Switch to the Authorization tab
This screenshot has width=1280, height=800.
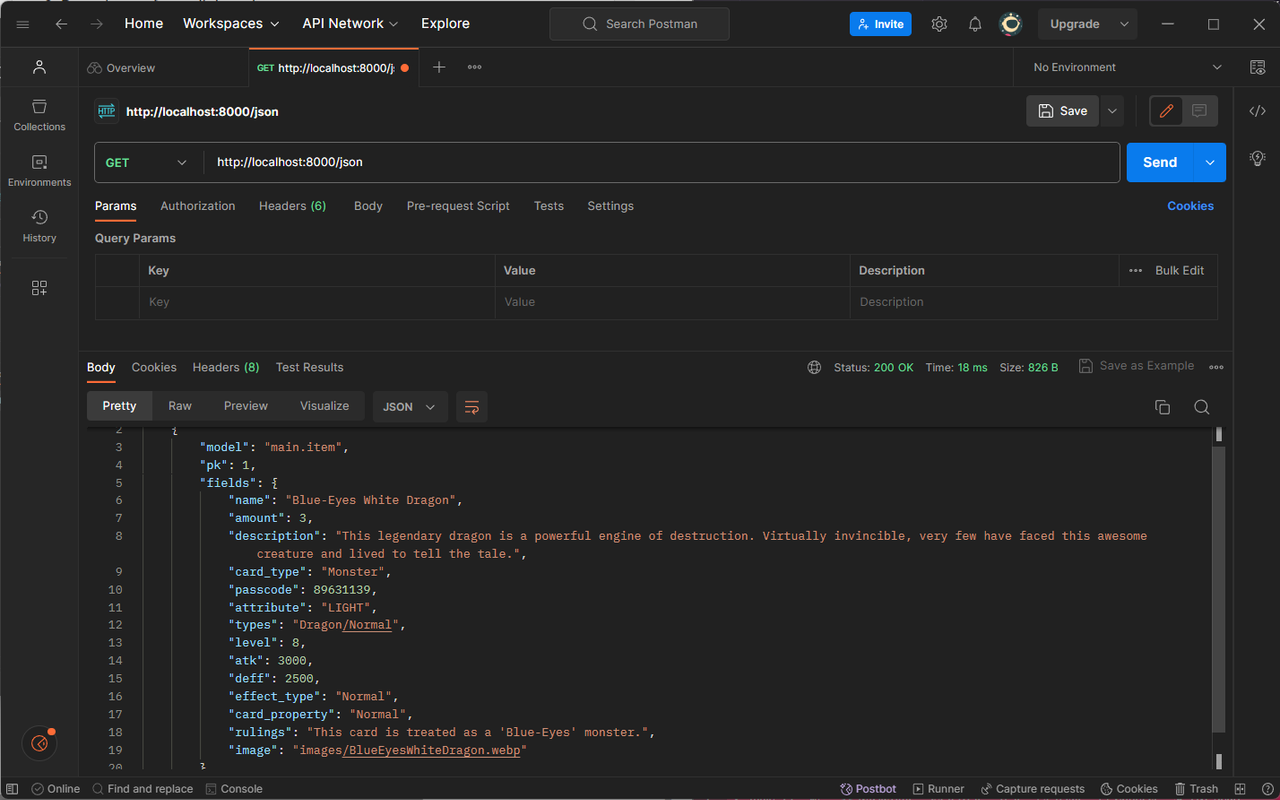point(198,206)
